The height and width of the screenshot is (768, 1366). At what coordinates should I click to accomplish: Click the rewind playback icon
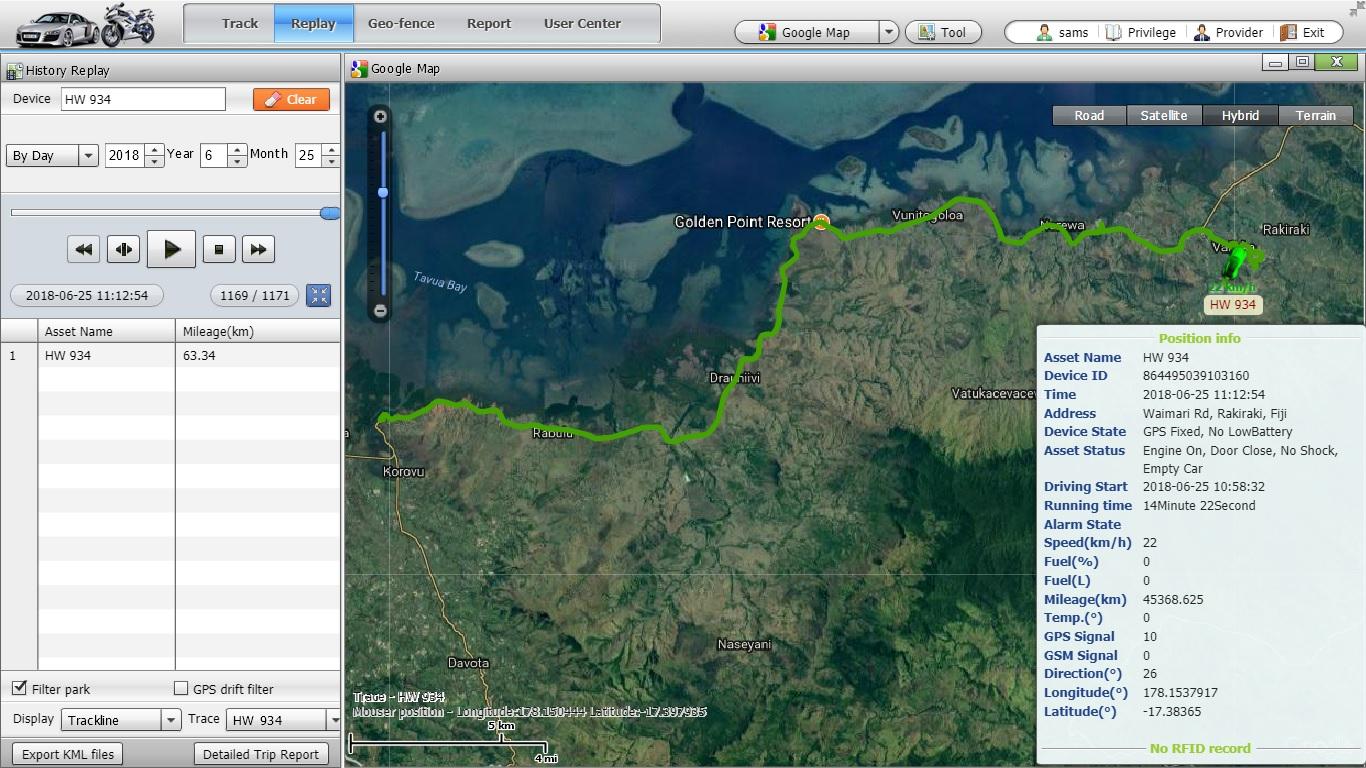[x=84, y=249]
